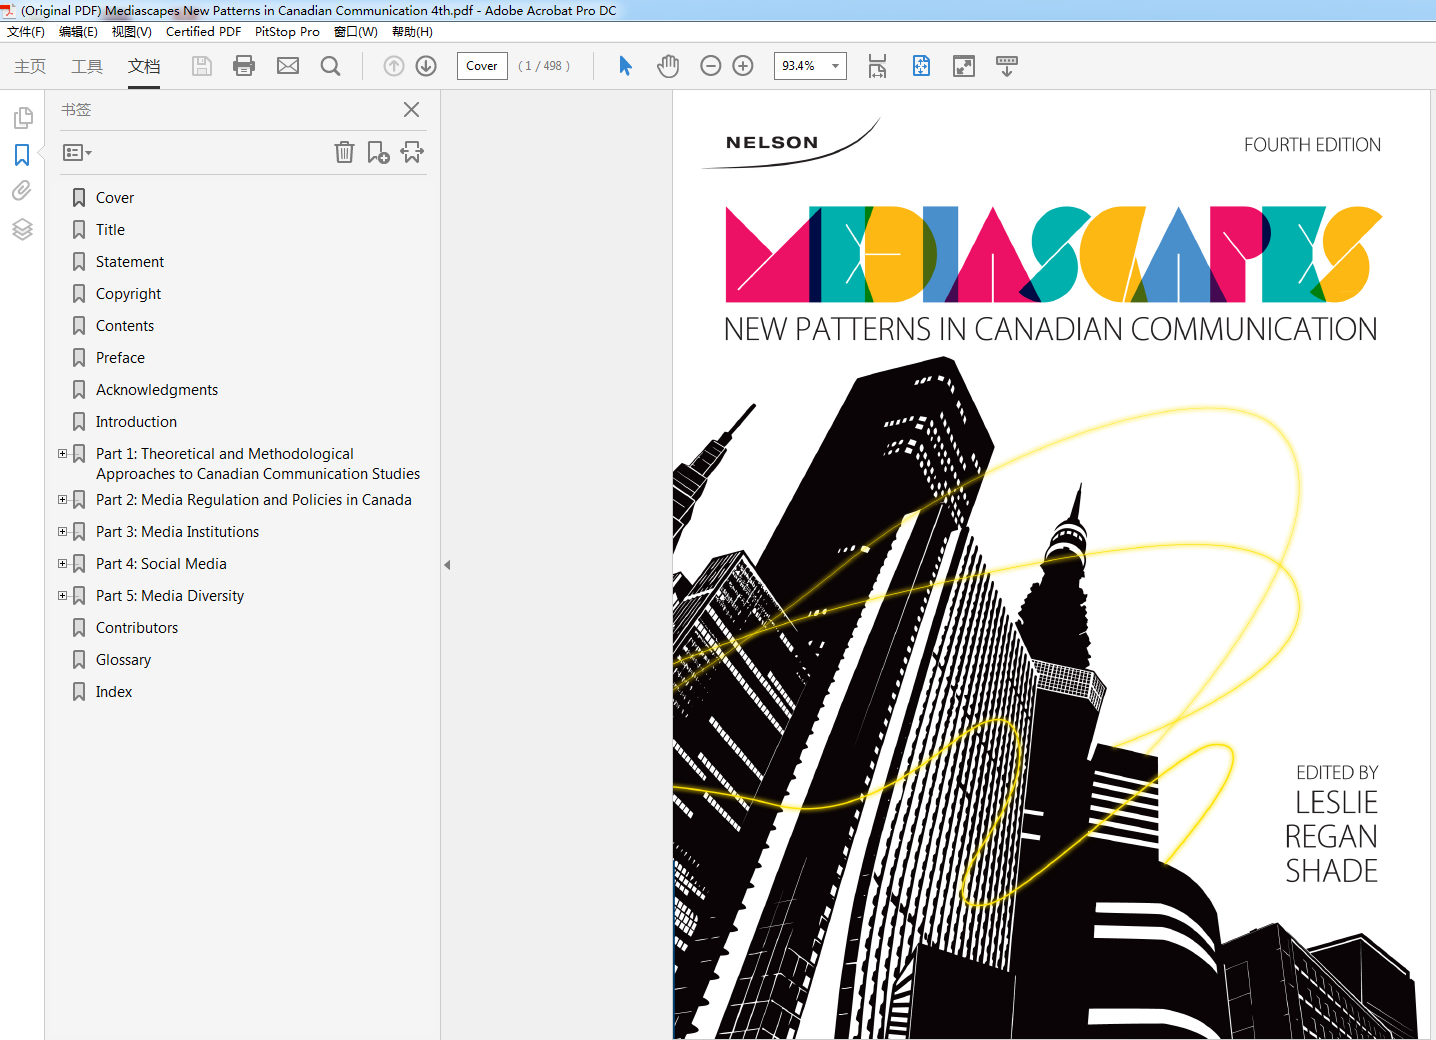The width and height of the screenshot is (1436, 1040).
Task: Open the Attachments paperclip panel
Action: pos(22,191)
